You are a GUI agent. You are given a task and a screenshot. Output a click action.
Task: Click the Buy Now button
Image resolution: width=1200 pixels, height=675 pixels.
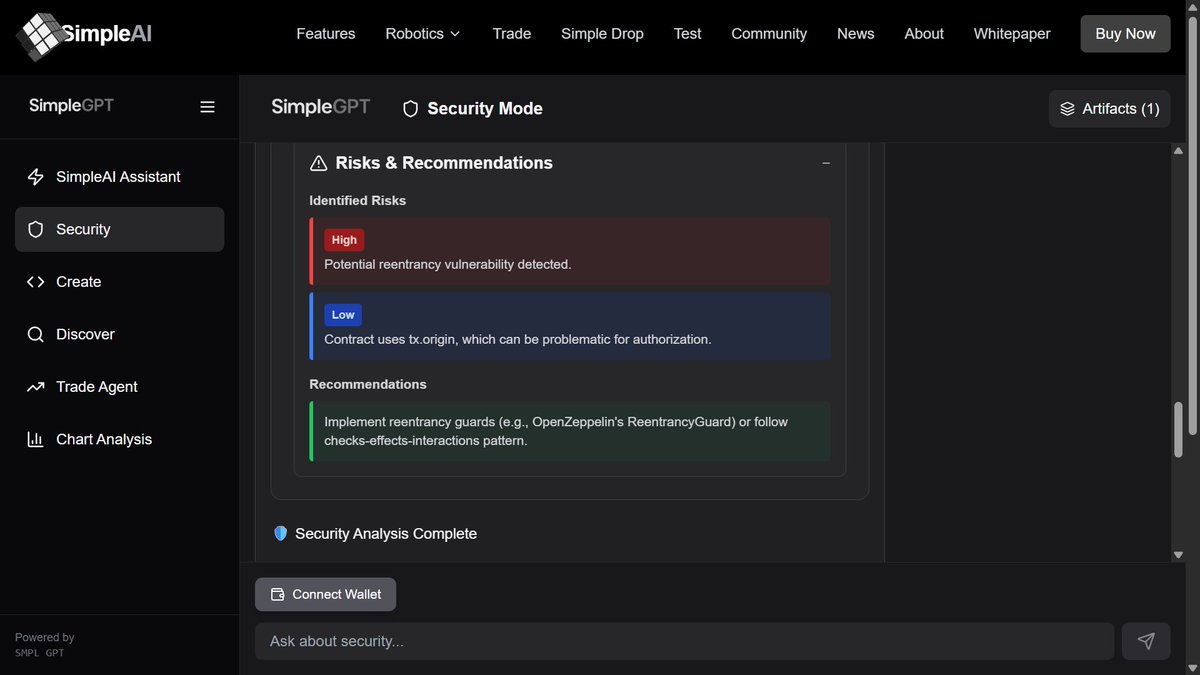click(x=1126, y=34)
